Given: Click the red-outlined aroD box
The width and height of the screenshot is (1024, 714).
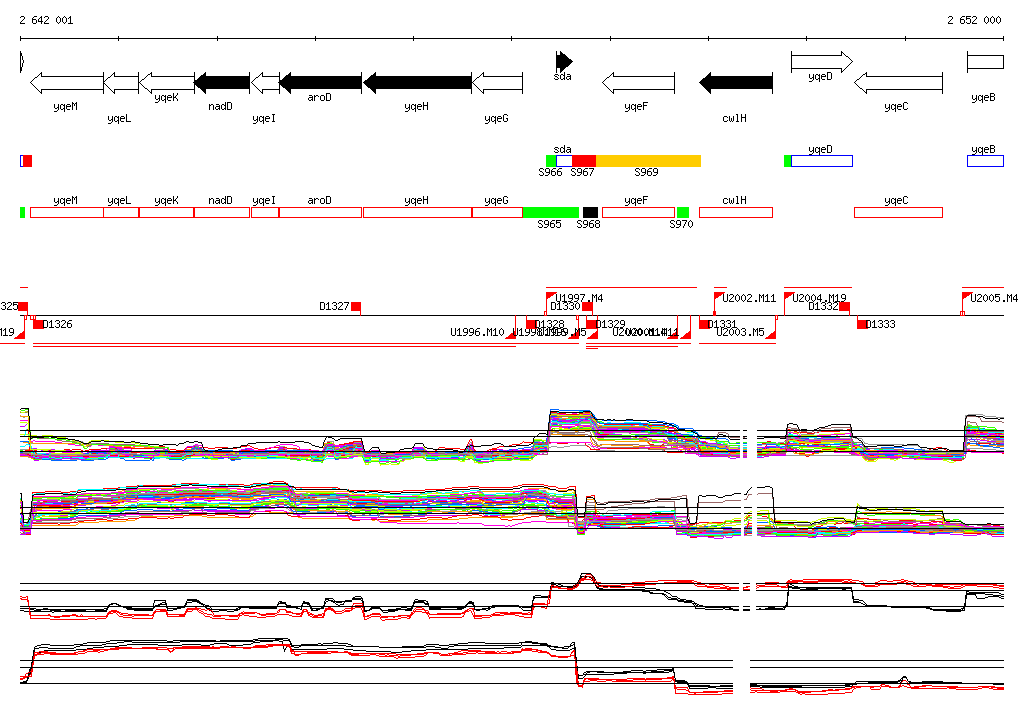Looking at the screenshot, I should [321, 212].
